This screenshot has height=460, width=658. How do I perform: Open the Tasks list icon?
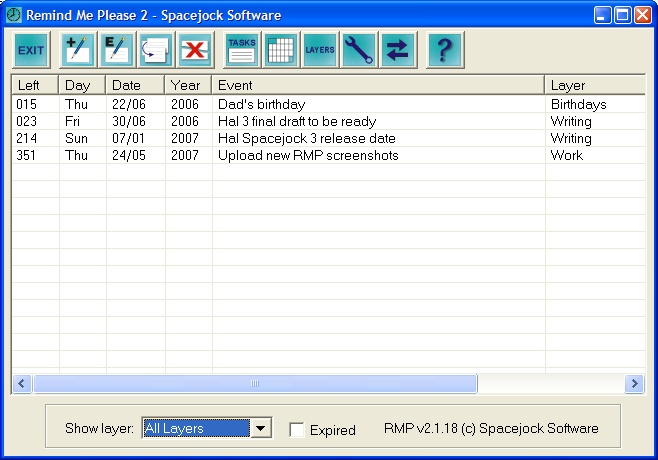(x=241, y=49)
